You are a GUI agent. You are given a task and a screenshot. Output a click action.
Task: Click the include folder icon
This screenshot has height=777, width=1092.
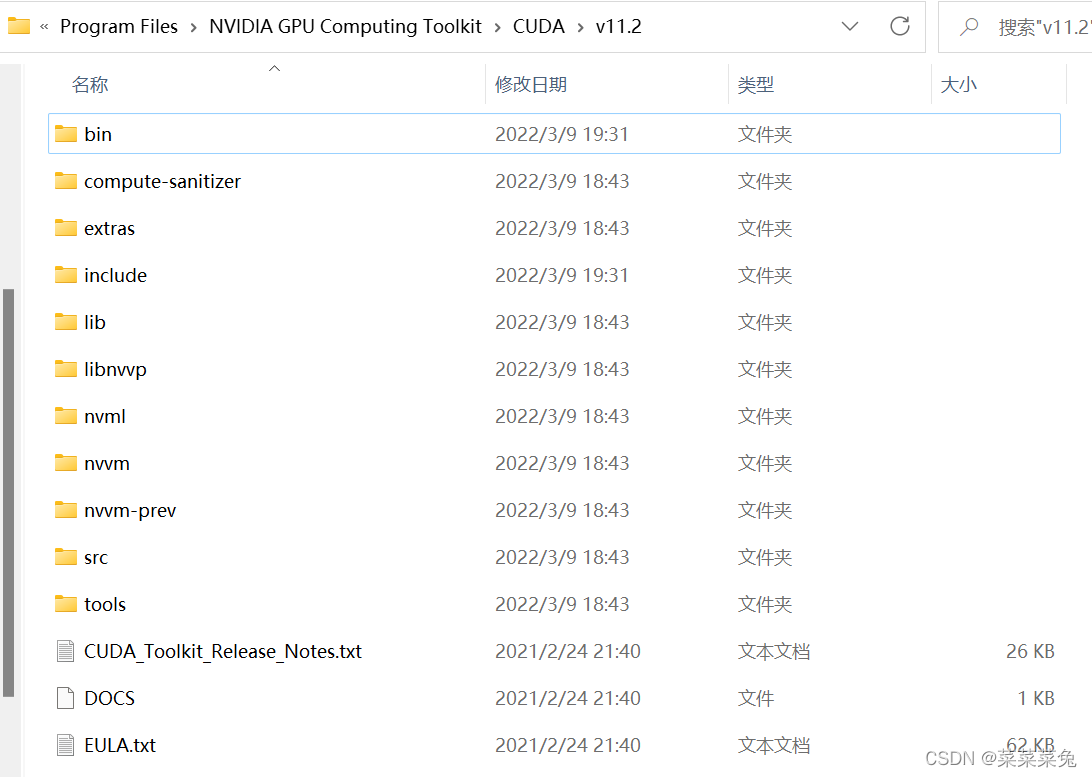65,275
